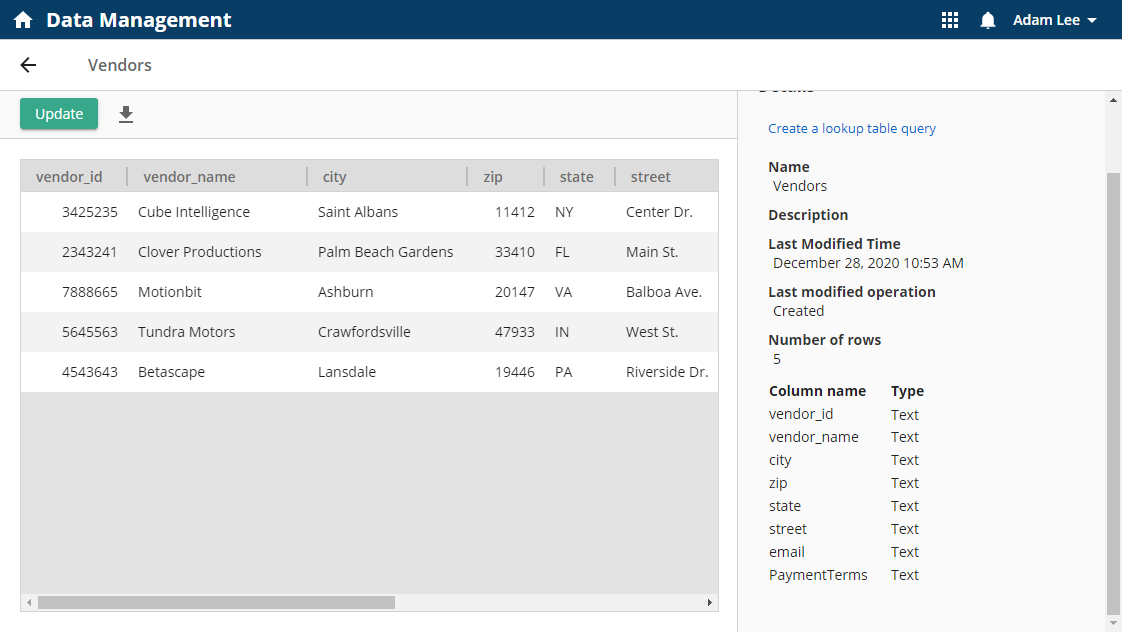Navigate back with the arrow
Image resolution: width=1122 pixels, height=633 pixels.
pyautogui.click(x=28, y=64)
